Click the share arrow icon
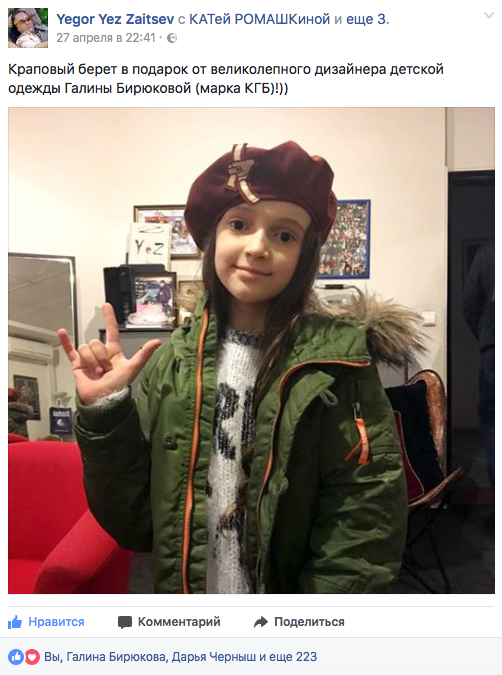 coord(261,622)
